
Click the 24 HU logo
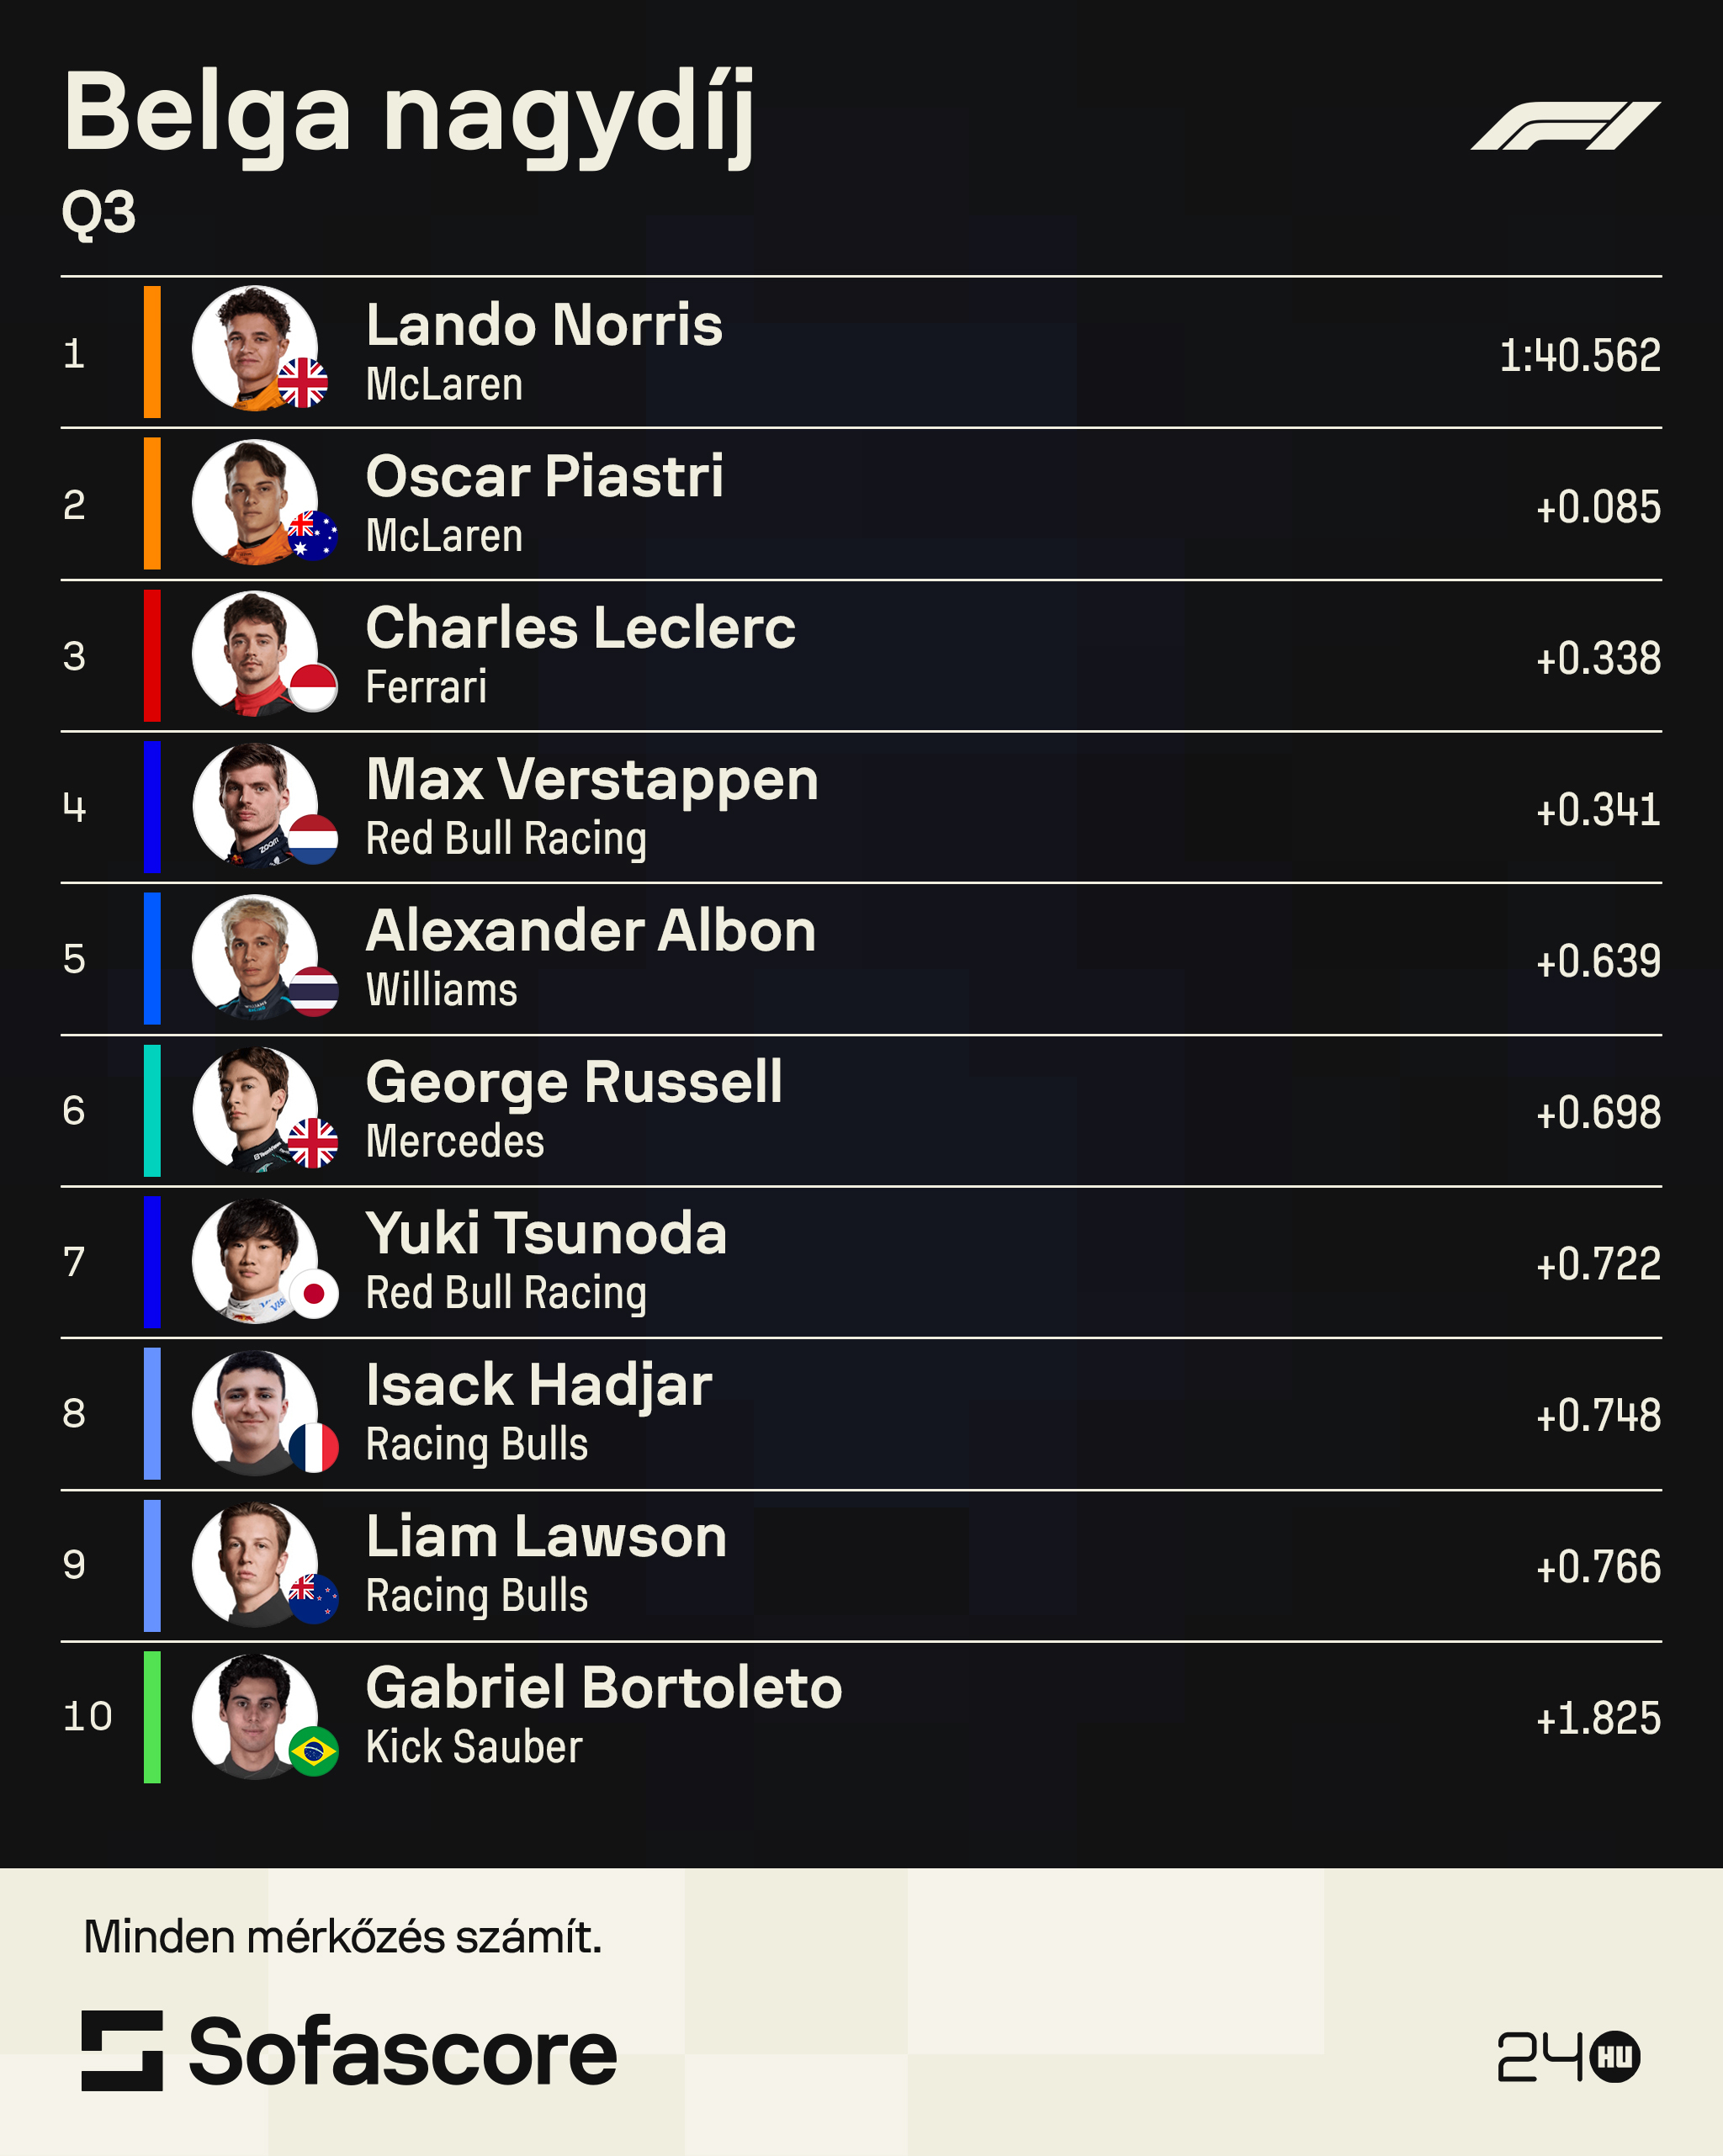tap(1568, 2057)
